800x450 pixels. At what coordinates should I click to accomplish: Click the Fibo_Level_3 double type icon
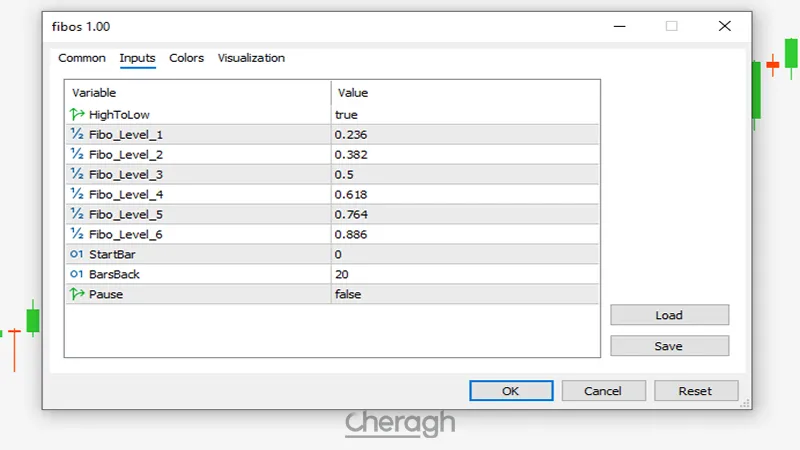click(x=77, y=174)
